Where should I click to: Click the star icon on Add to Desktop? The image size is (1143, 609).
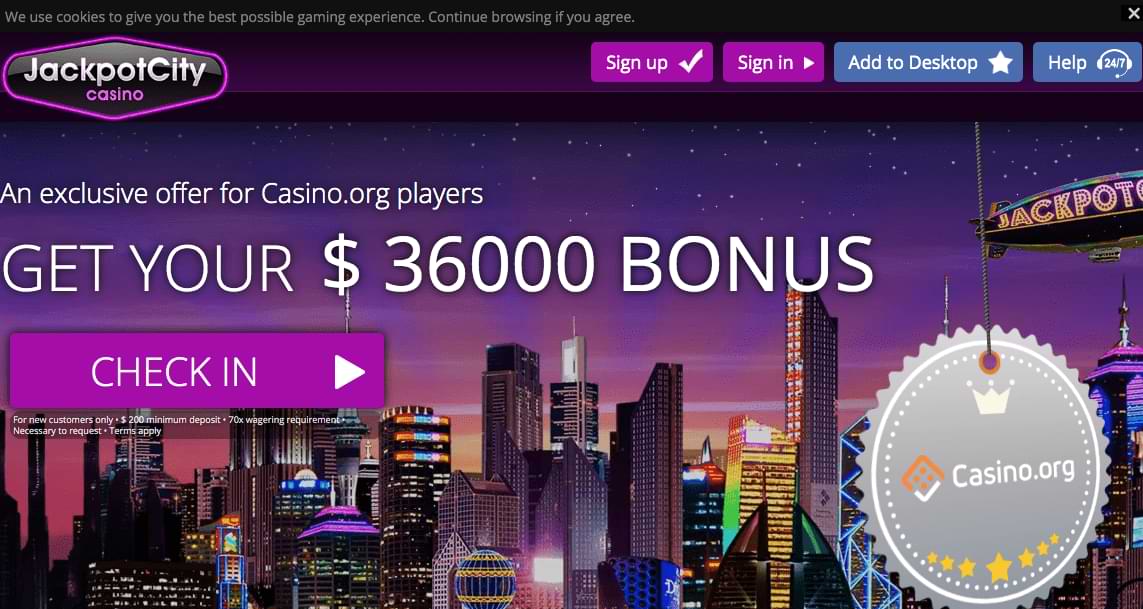pyautogui.click(x=1000, y=63)
